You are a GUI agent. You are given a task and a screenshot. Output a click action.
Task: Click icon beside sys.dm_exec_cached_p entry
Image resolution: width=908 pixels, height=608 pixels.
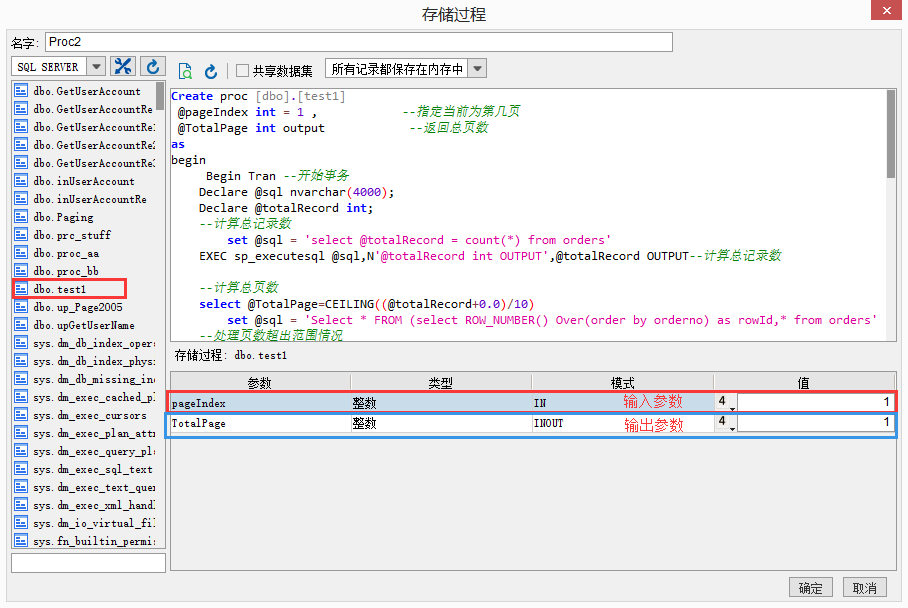(21, 397)
